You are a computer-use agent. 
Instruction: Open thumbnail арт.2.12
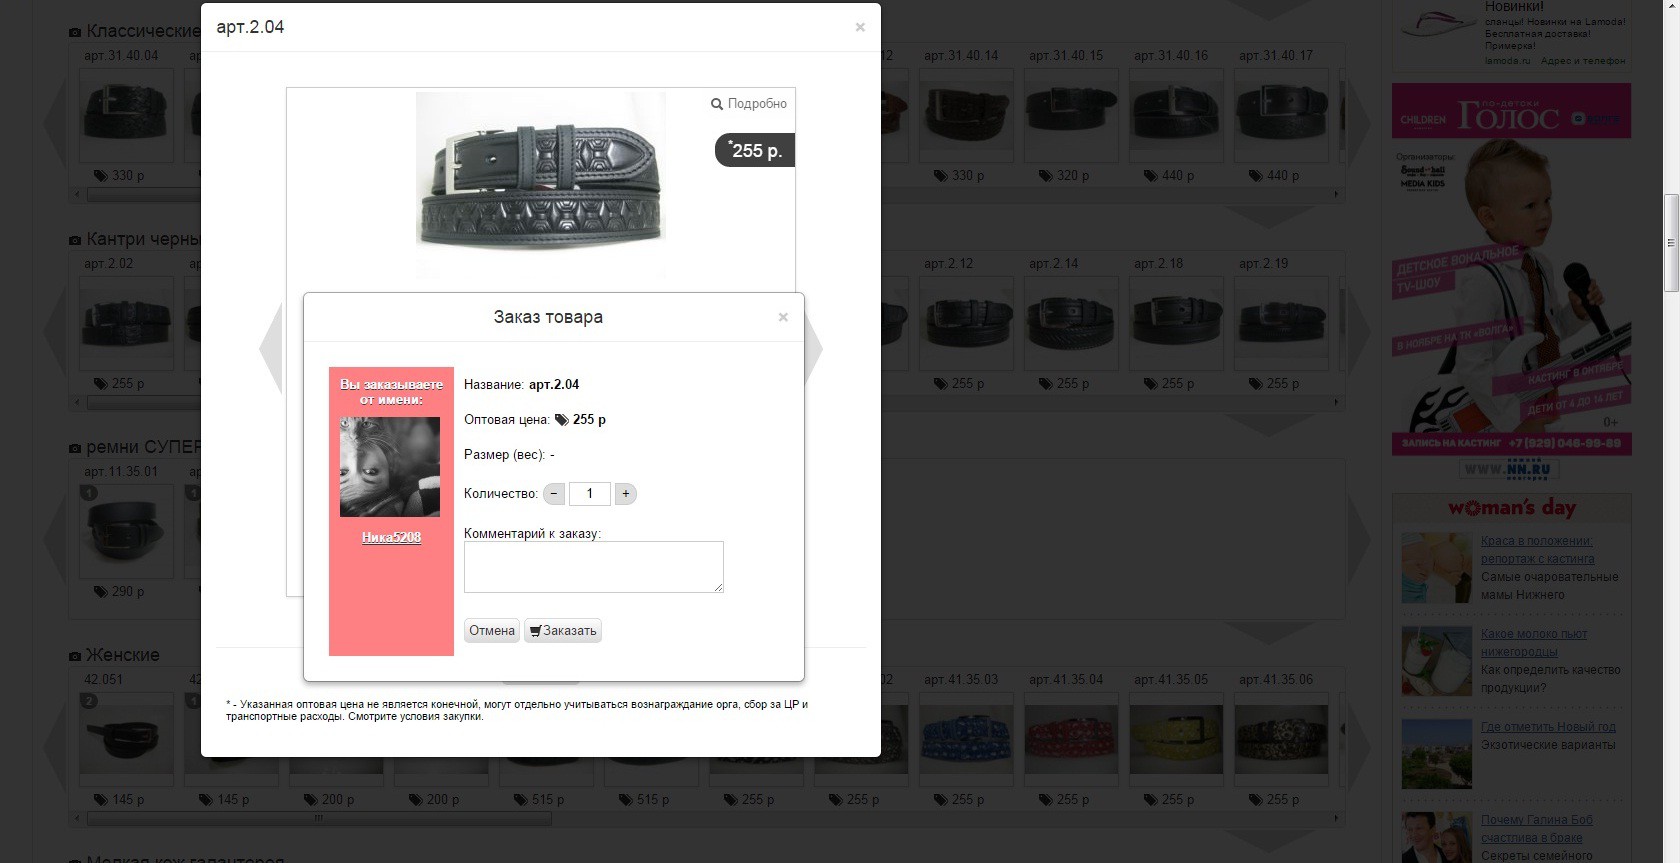tap(966, 324)
